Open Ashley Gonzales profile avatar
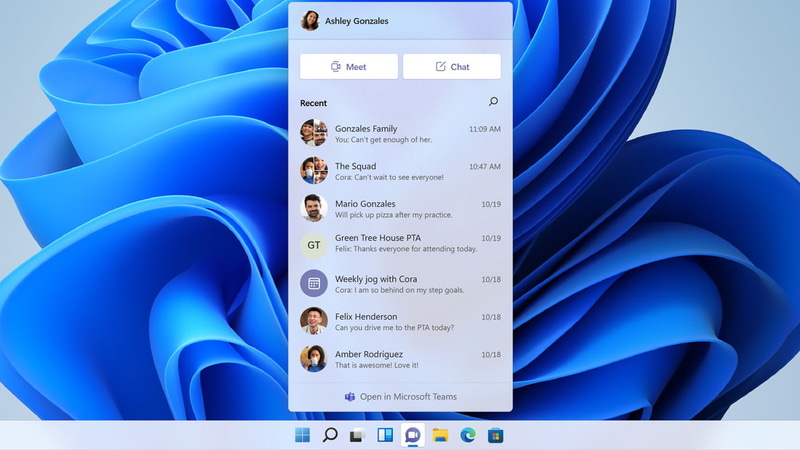This screenshot has width=800, height=450. point(310,21)
